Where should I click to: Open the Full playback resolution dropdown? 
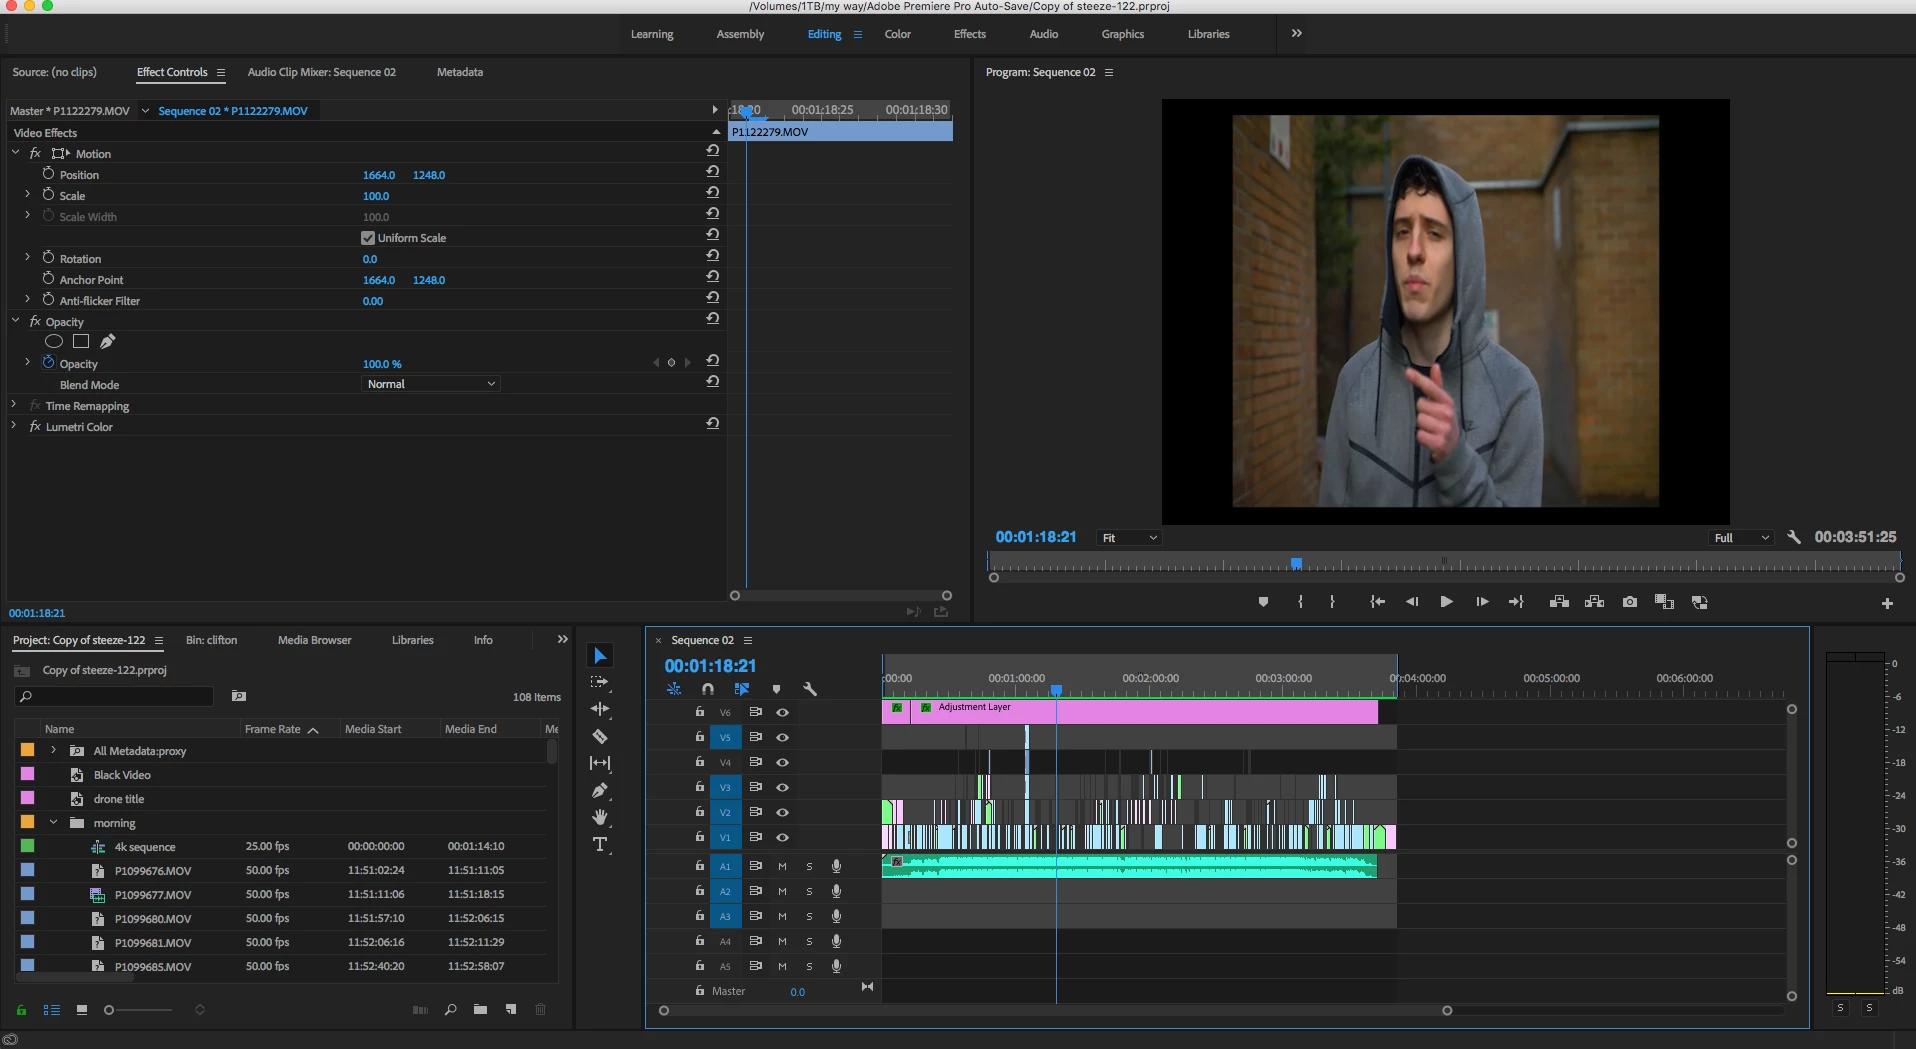(1742, 538)
